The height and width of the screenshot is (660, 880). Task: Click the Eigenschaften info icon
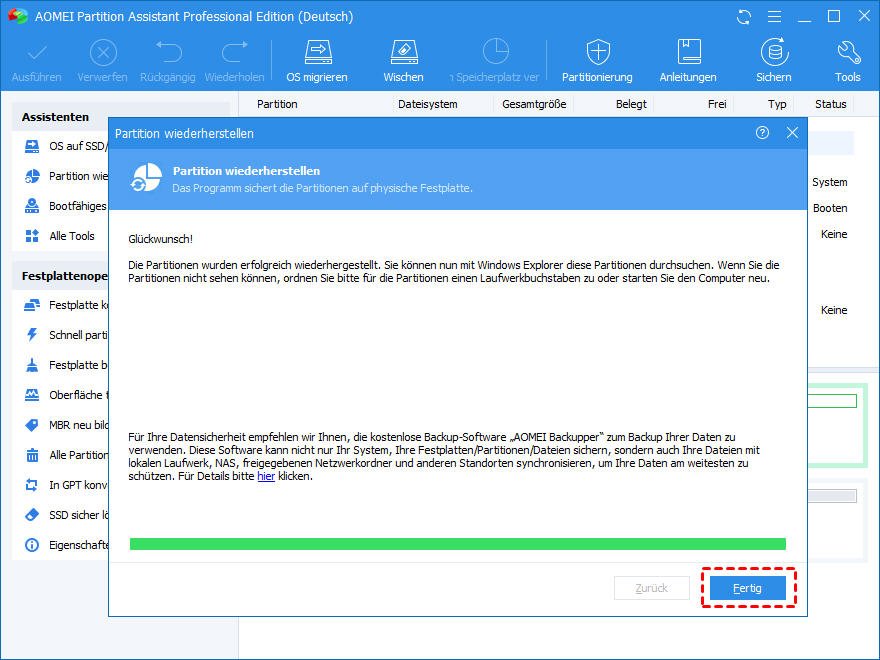32,545
